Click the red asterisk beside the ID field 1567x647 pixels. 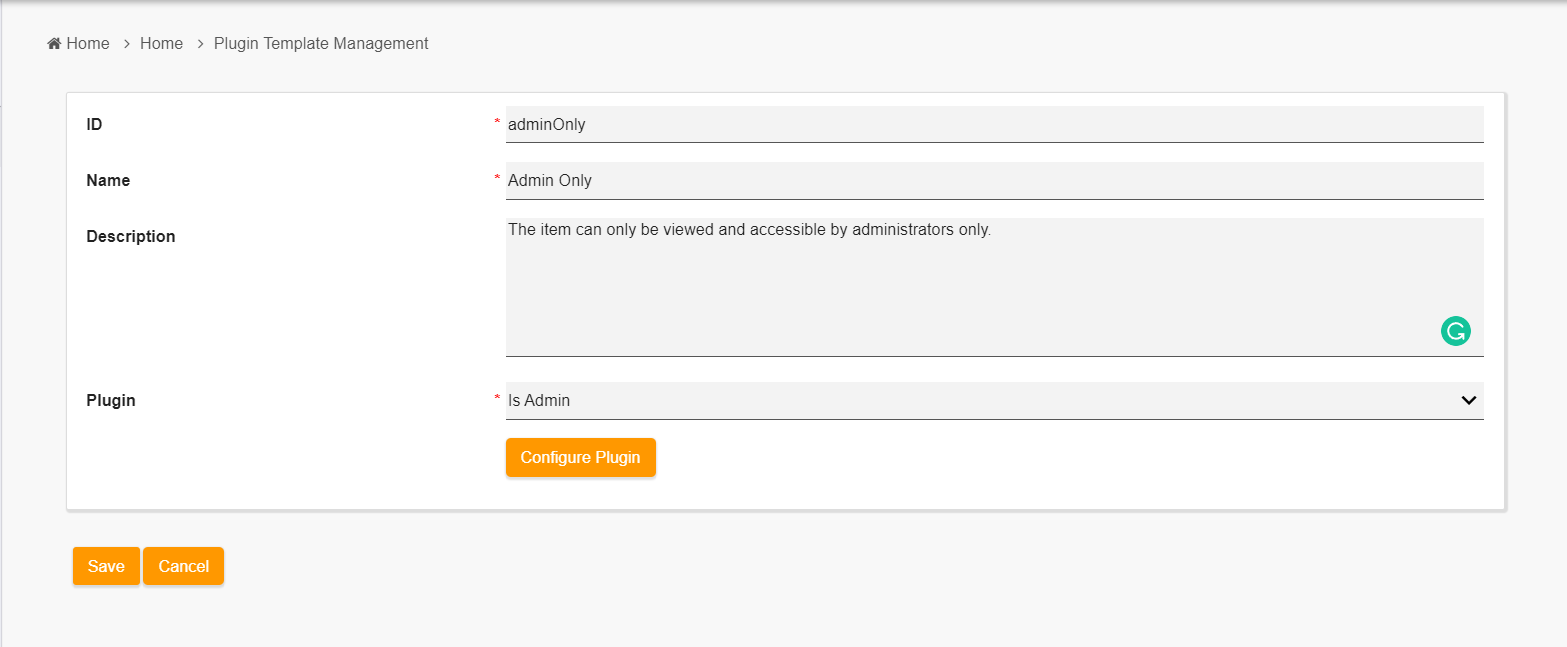(497, 122)
